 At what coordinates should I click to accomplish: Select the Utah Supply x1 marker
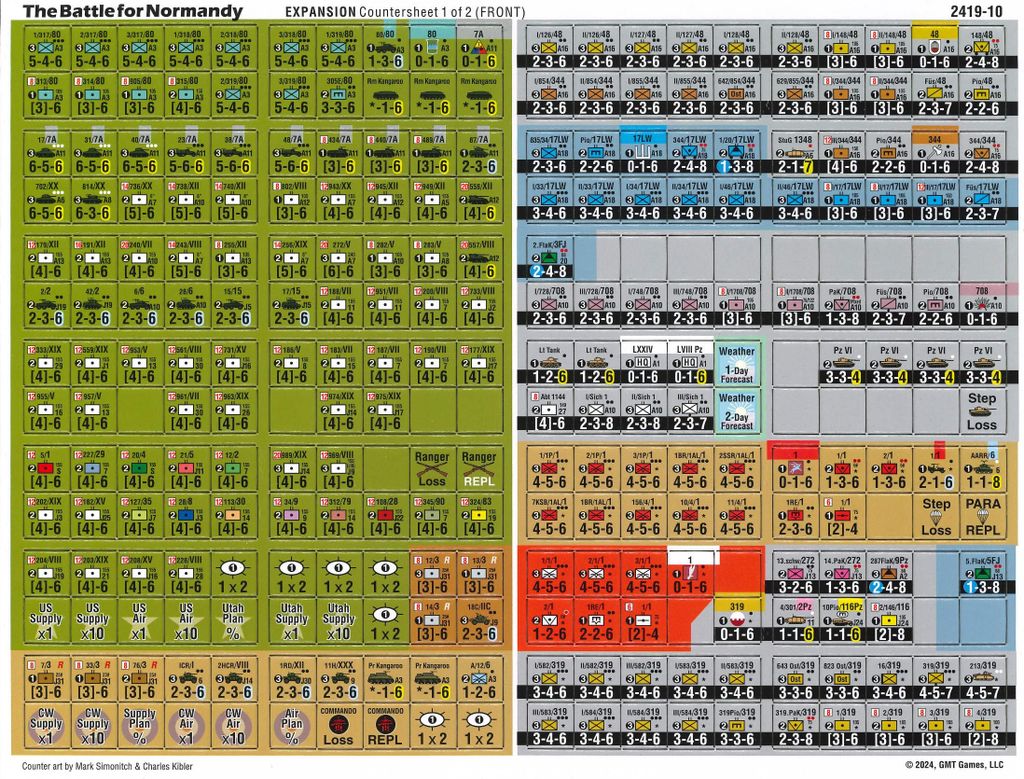pyautogui.click(x=291, y=620)
